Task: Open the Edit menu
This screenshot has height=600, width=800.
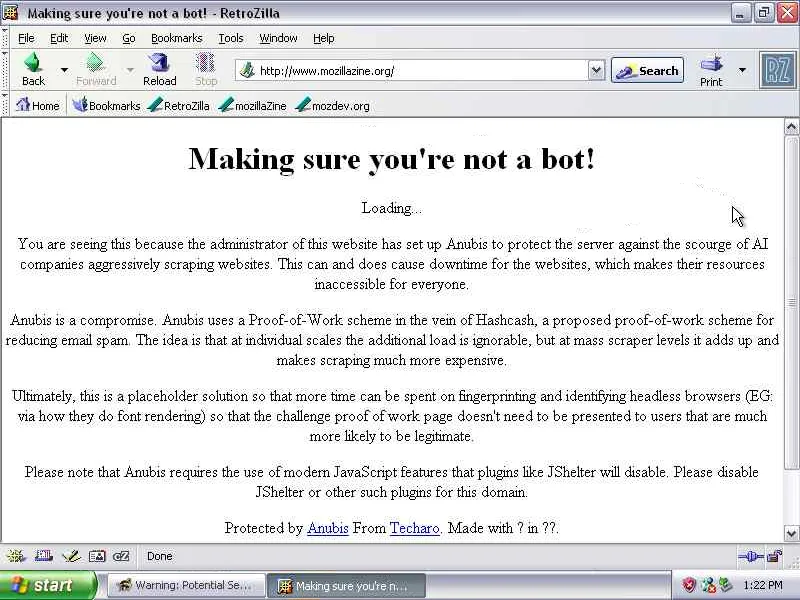Action: [x=59, y=38]
